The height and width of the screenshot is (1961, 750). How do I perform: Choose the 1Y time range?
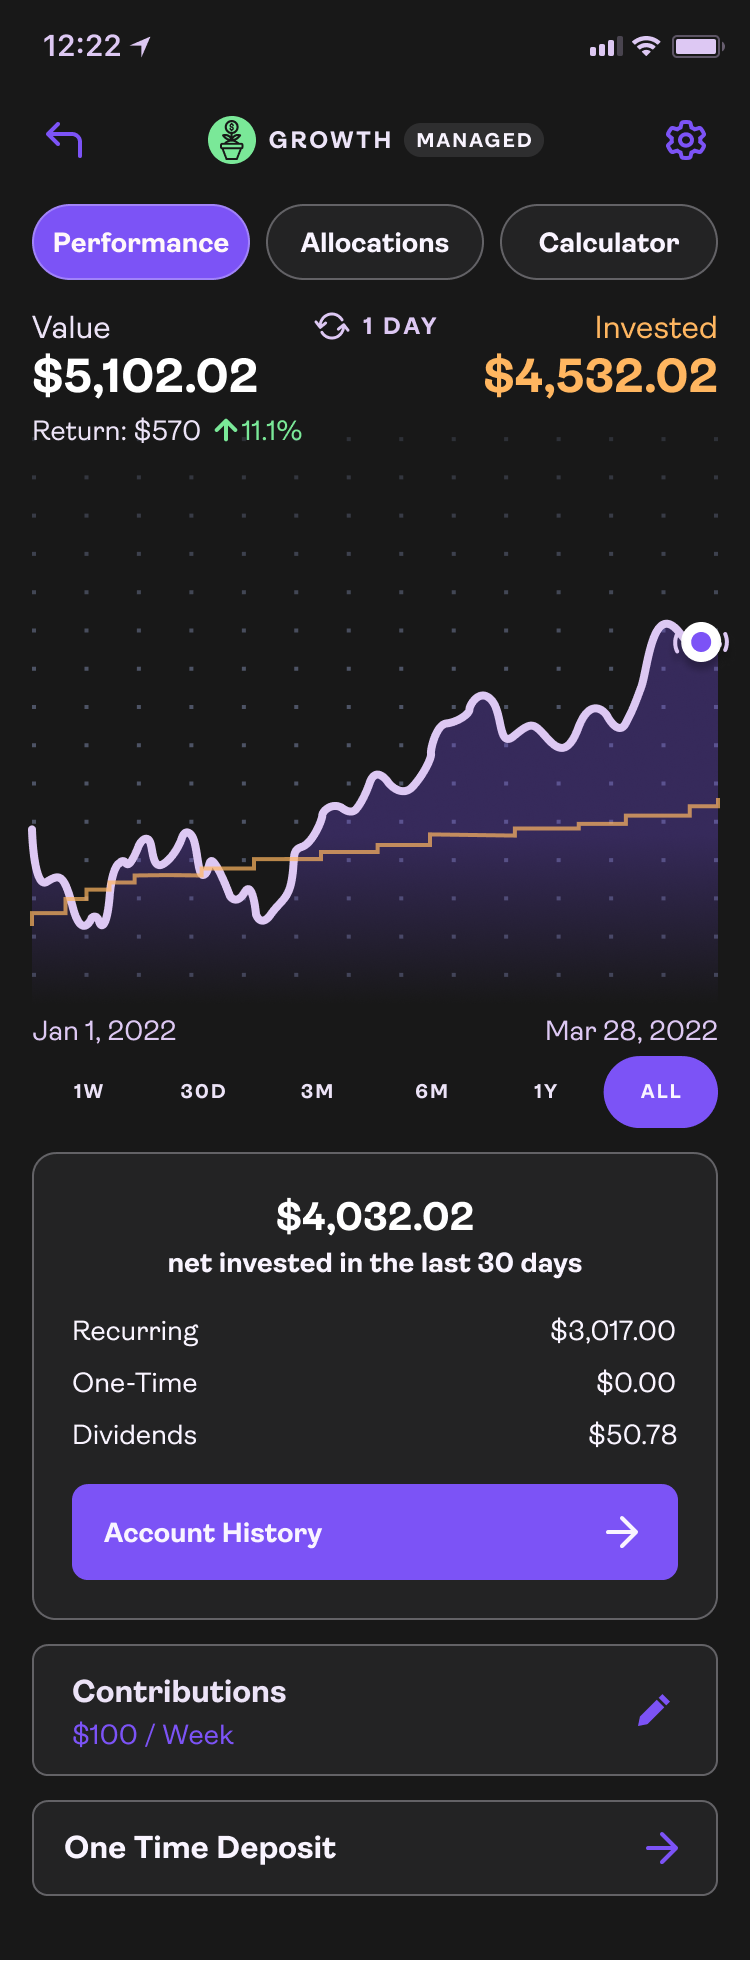point(545,1091)
